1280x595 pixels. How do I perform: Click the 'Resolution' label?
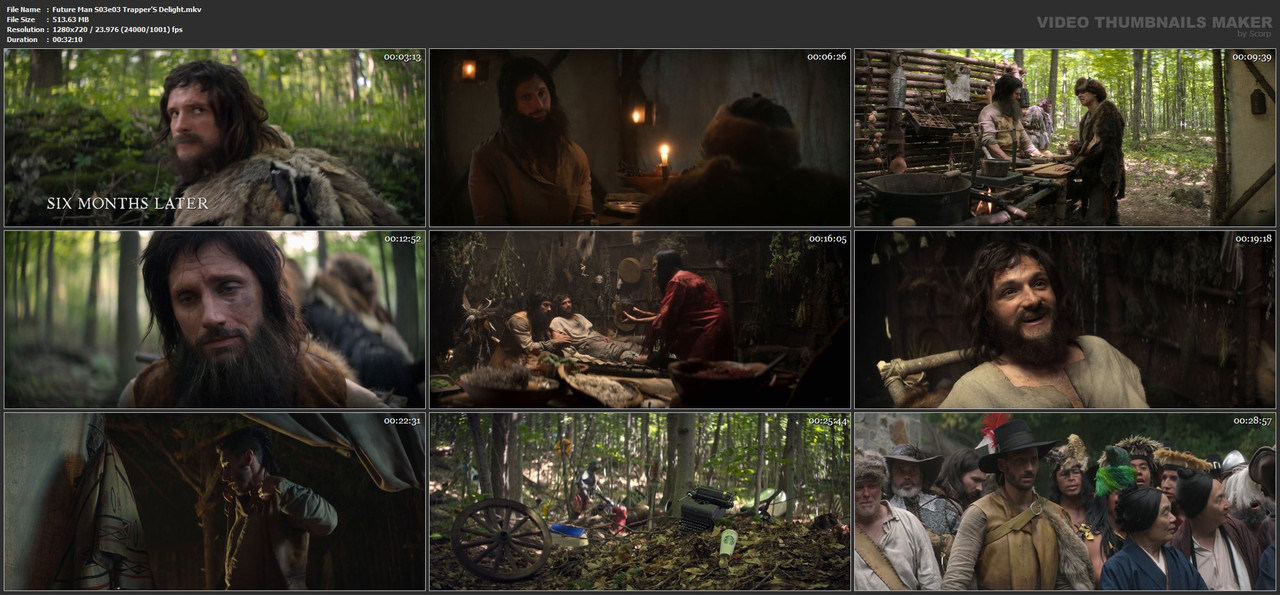pos(24,29)
